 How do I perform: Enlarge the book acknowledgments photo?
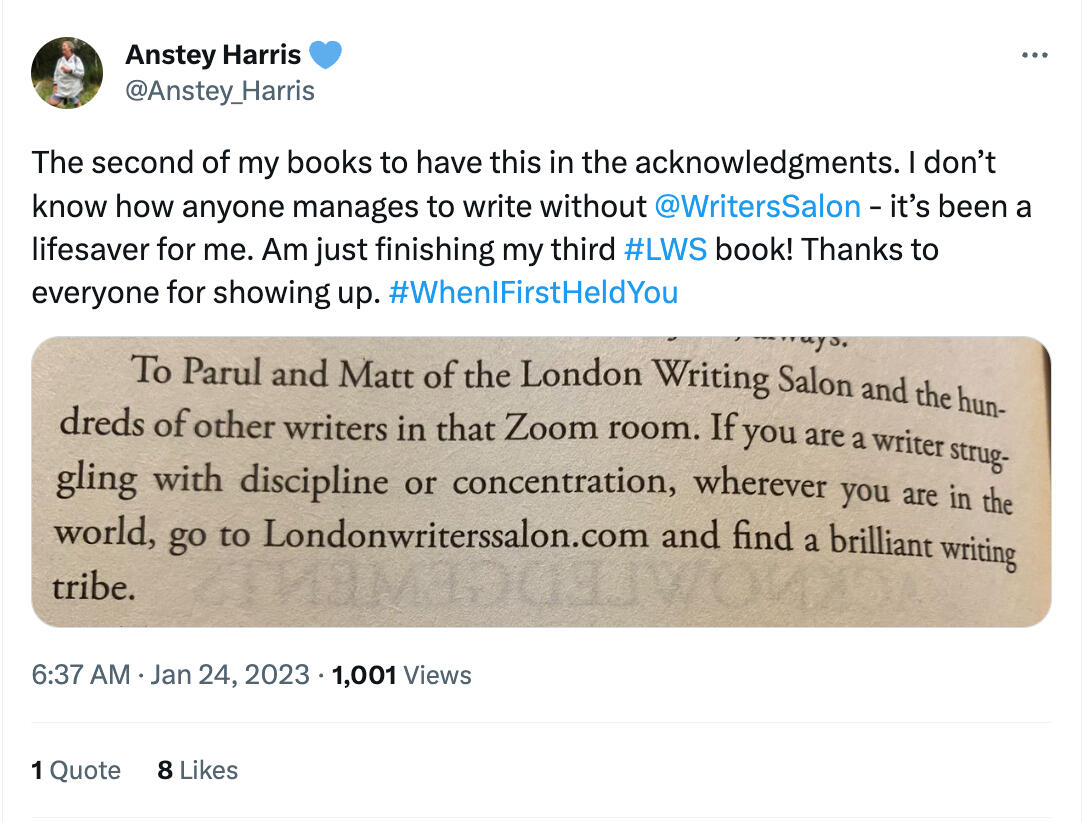point(541,481)
